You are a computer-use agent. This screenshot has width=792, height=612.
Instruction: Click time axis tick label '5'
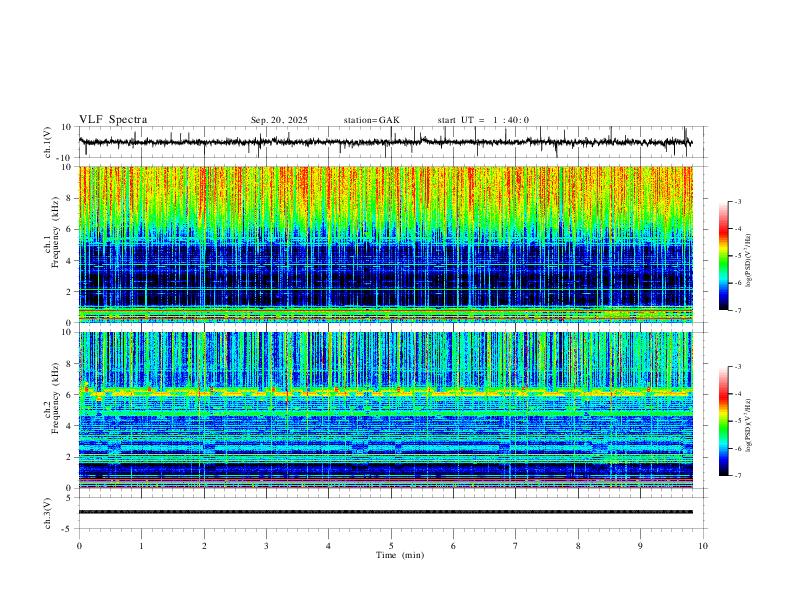(x=391, y=546)
